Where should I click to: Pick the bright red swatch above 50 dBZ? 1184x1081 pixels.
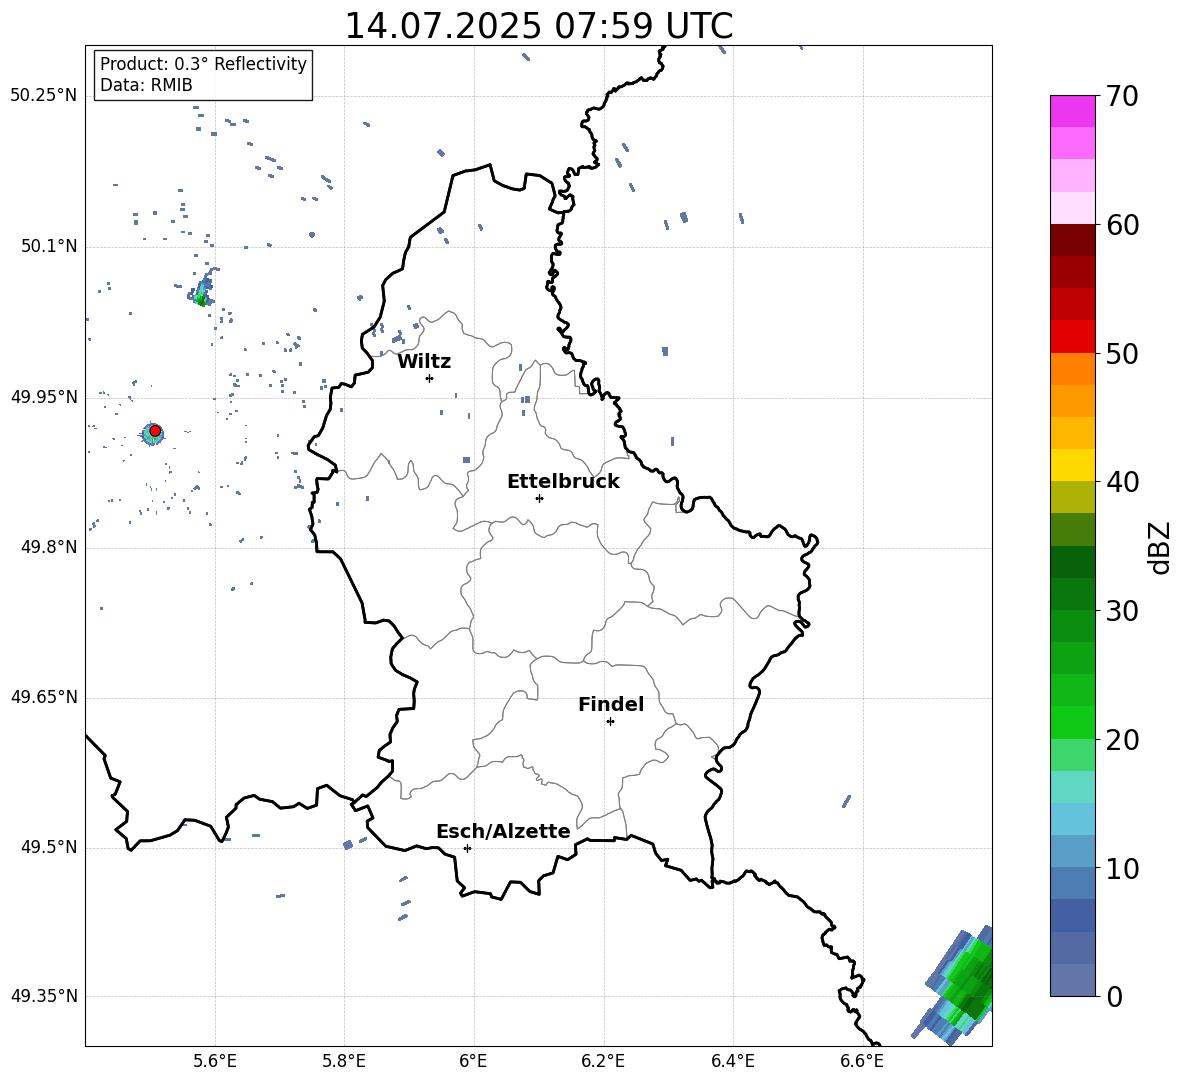pos(1072,337)
